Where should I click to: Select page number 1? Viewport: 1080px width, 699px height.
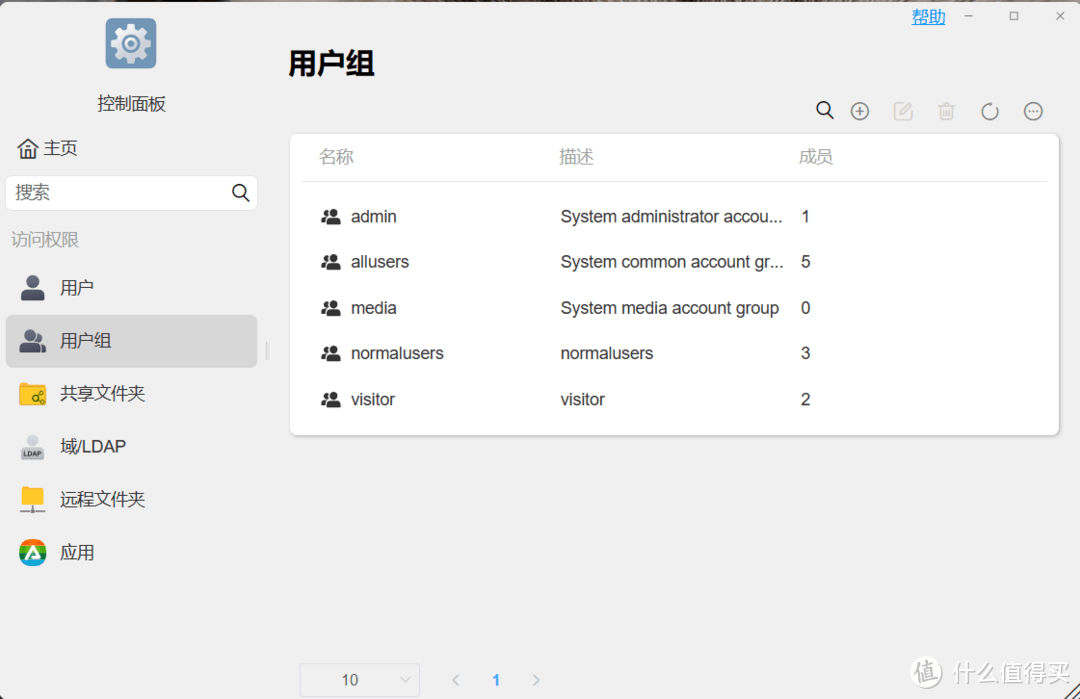click(x=496, y=680)
